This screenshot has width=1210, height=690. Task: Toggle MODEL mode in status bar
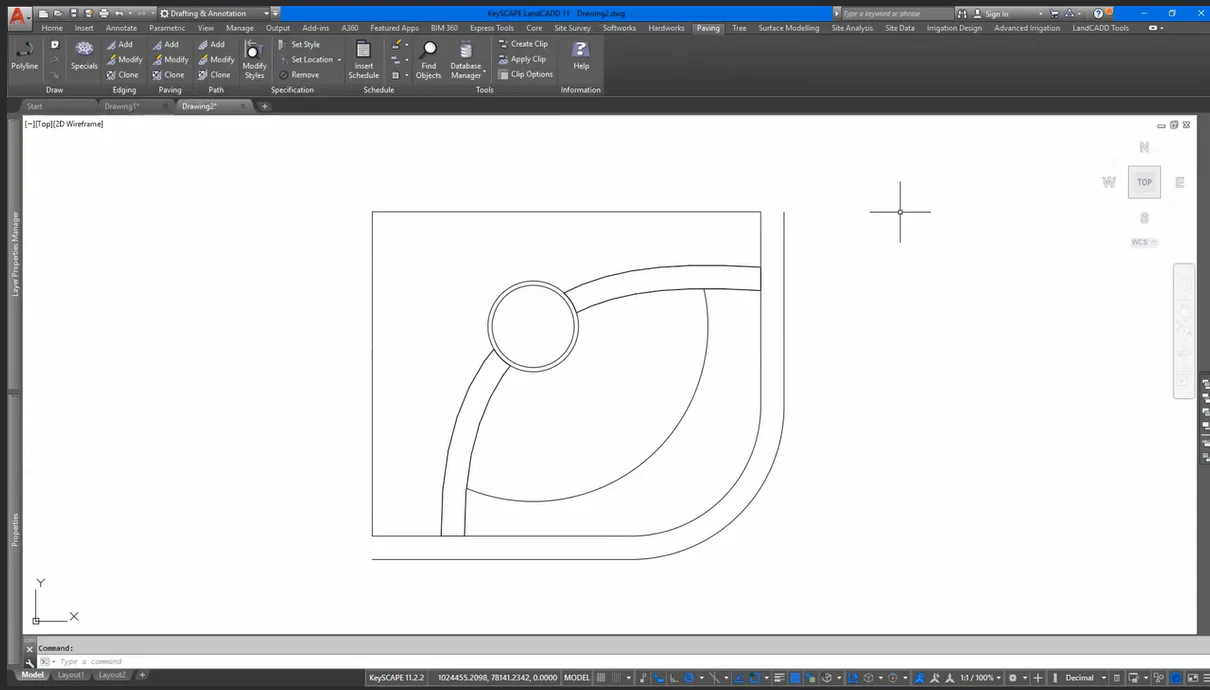(x=577, y=677)
